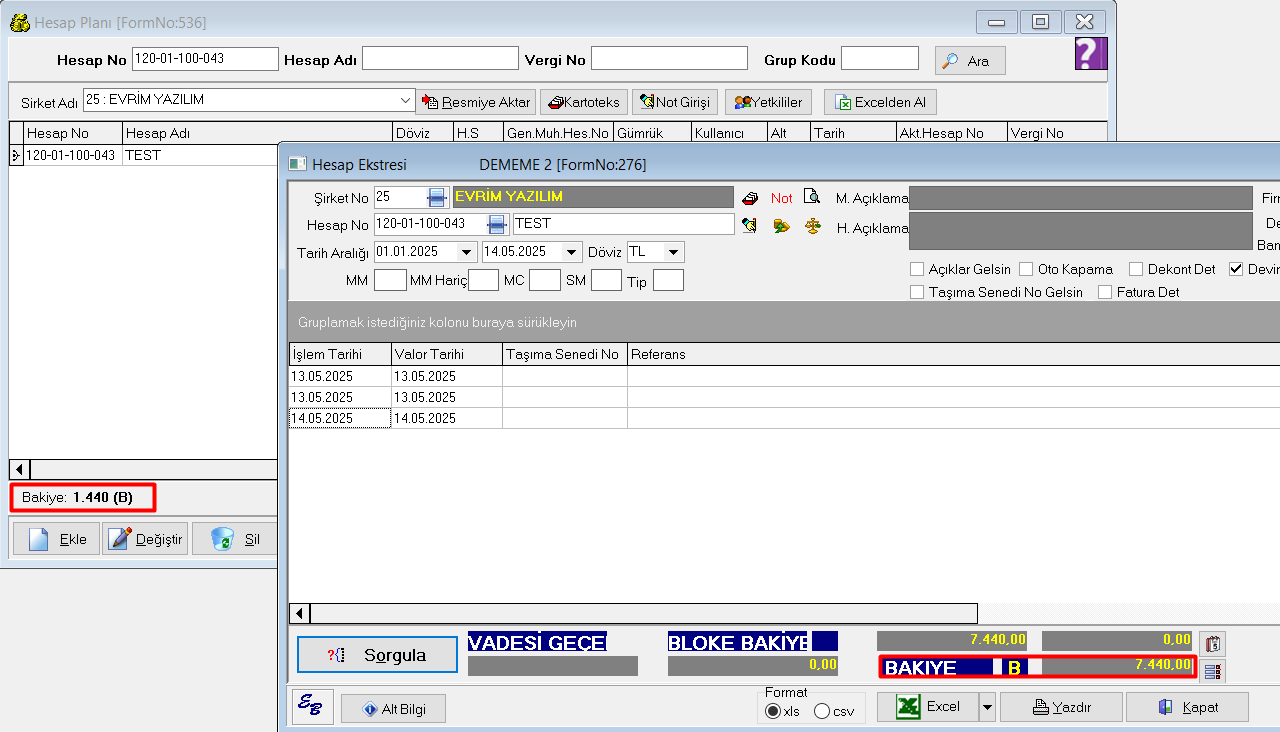The height and width of the screenshot is (732, 1280).
Task: Click Hesap Planı window coin stack icon
Action: pos(20,21)
